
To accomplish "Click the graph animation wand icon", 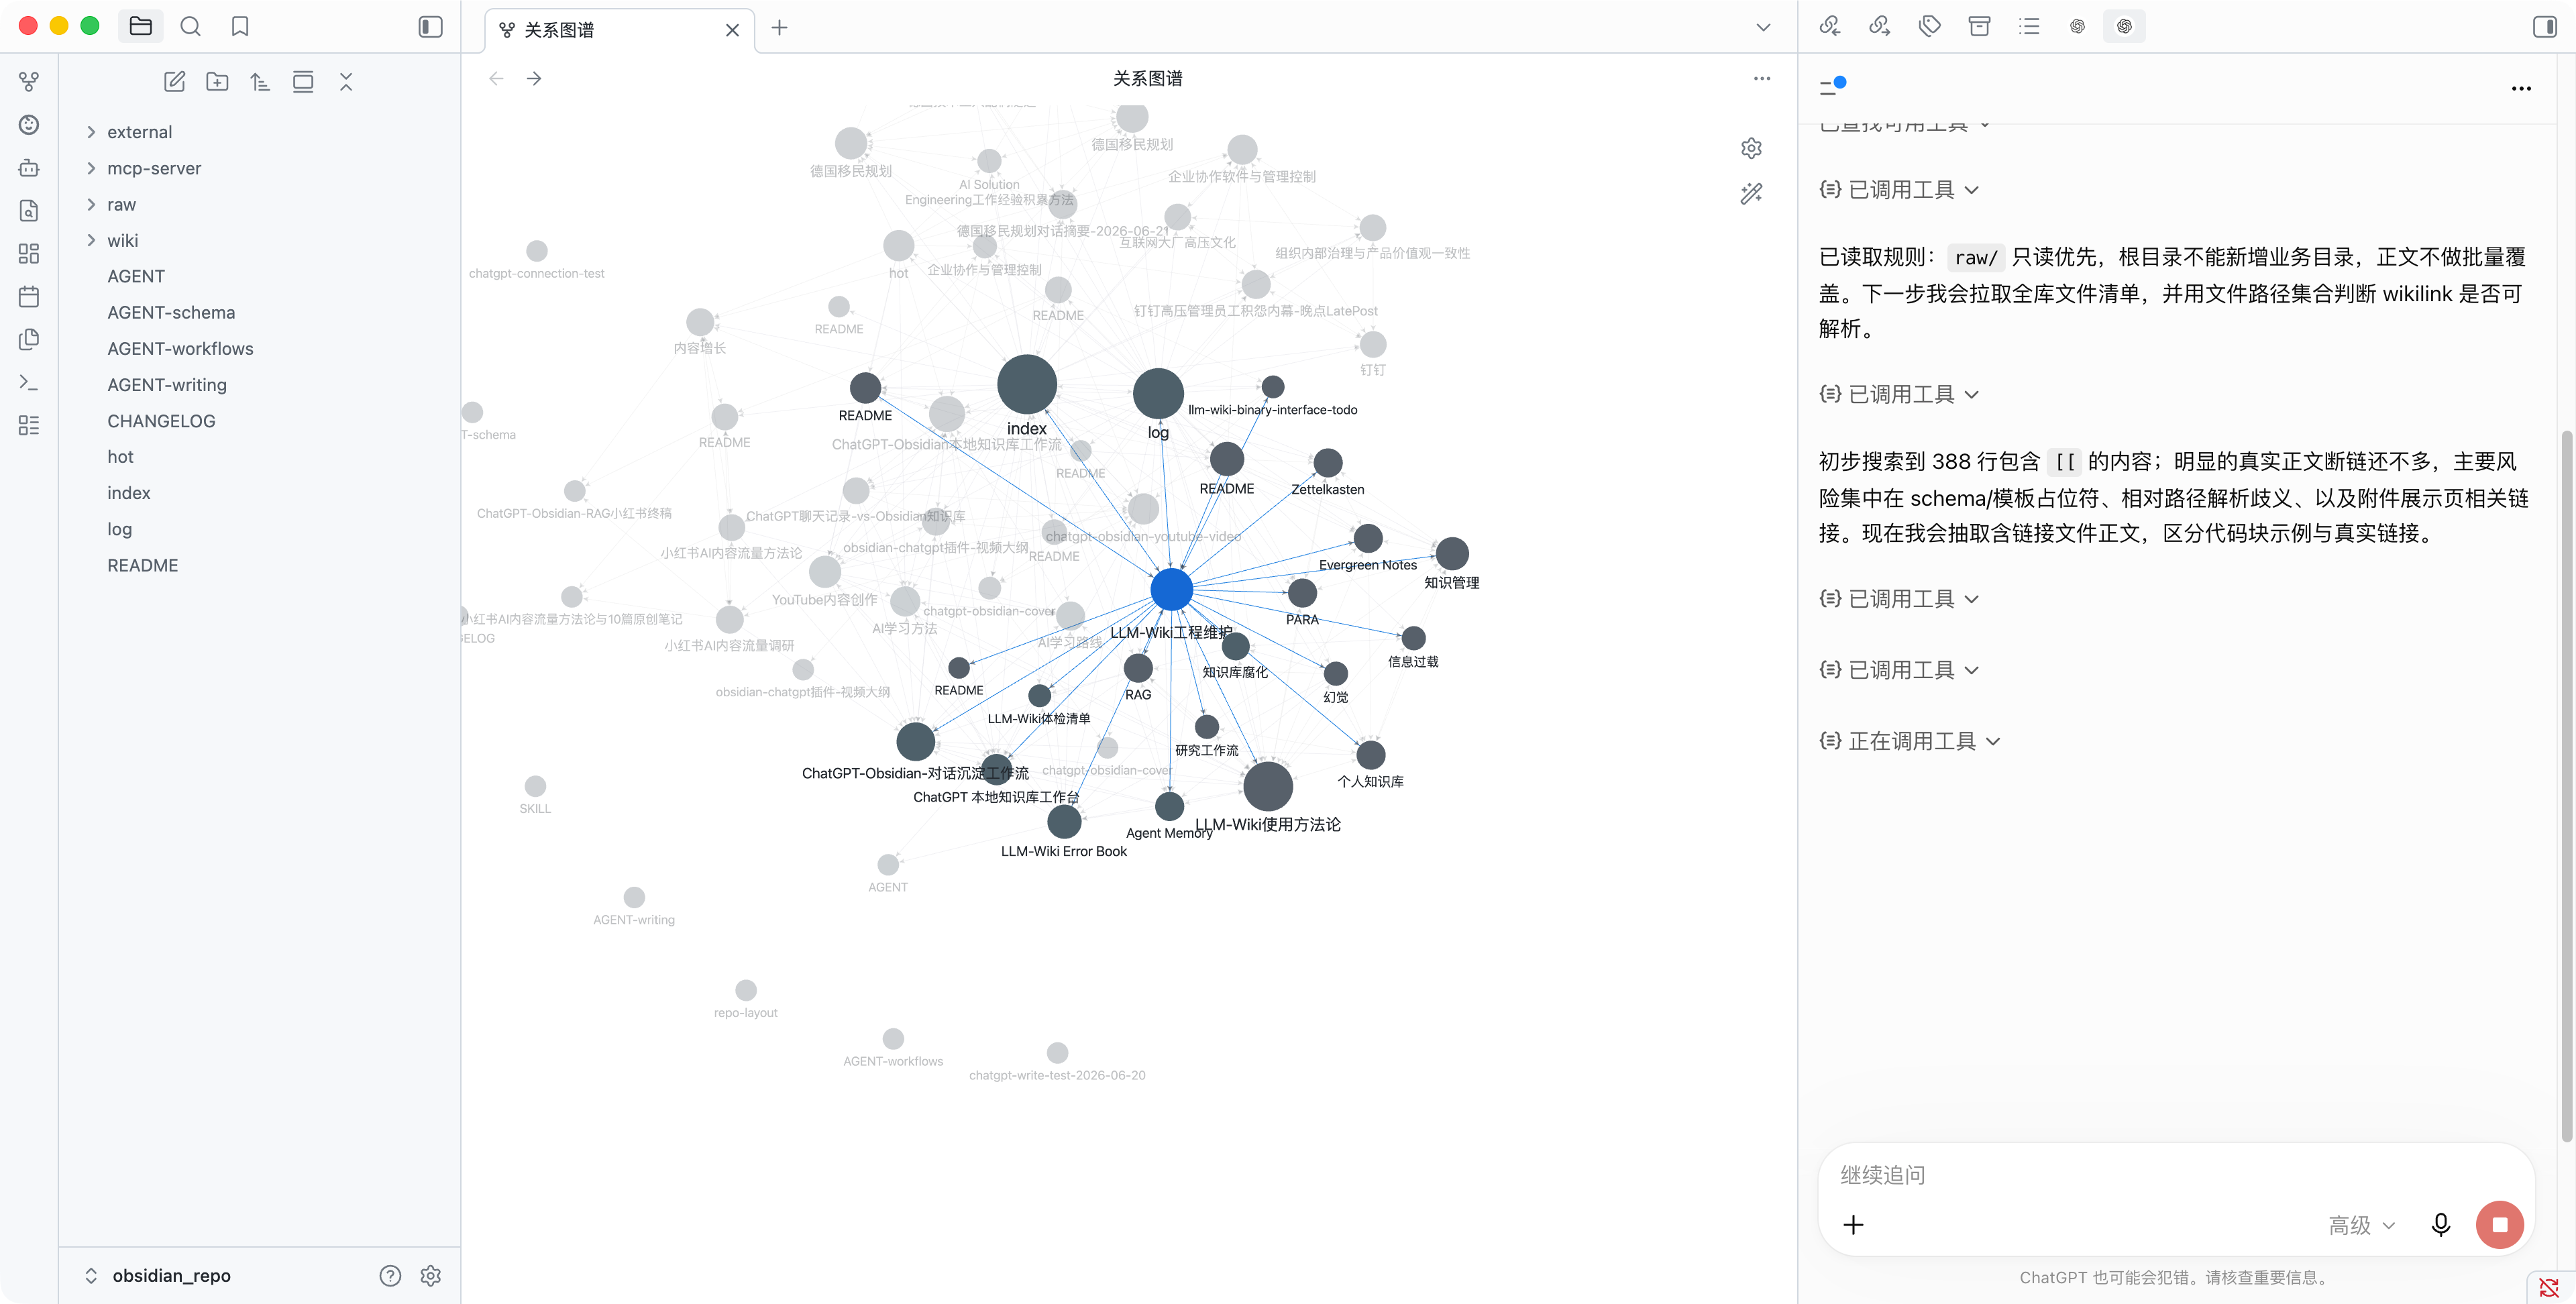I will [x=1751, y=193].
